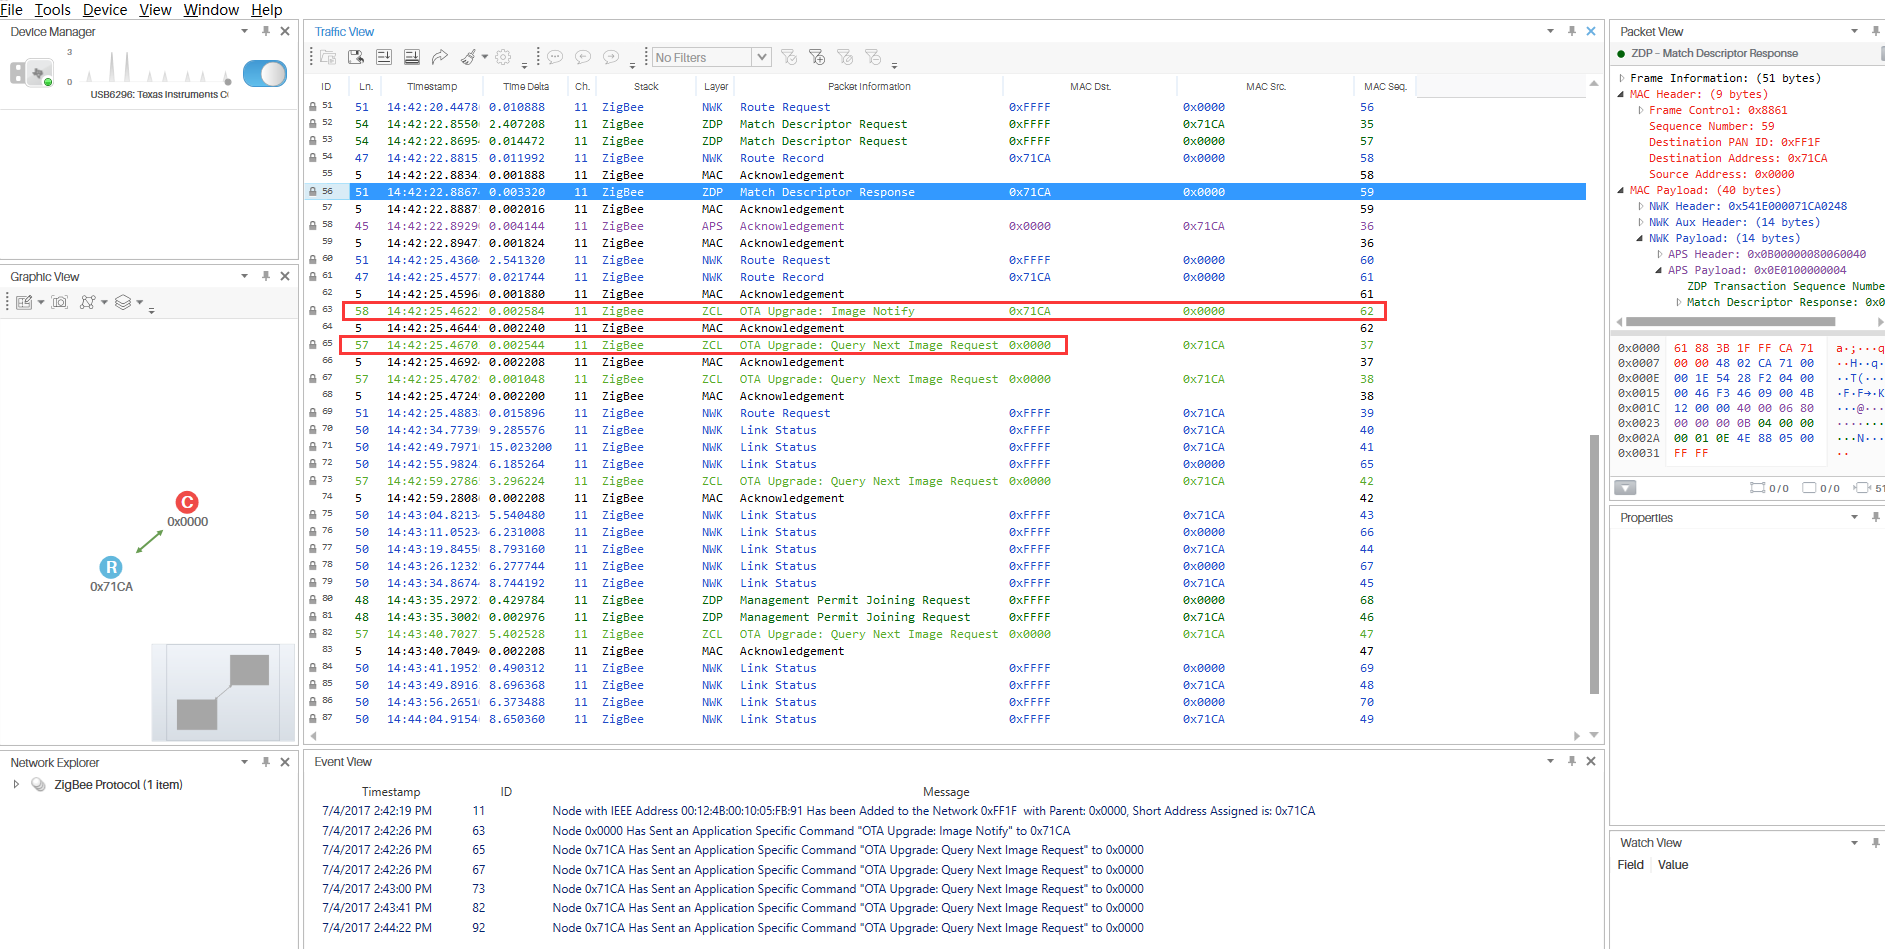Click the Packet View horizontal scrollbar

(x=1731, y=322)
